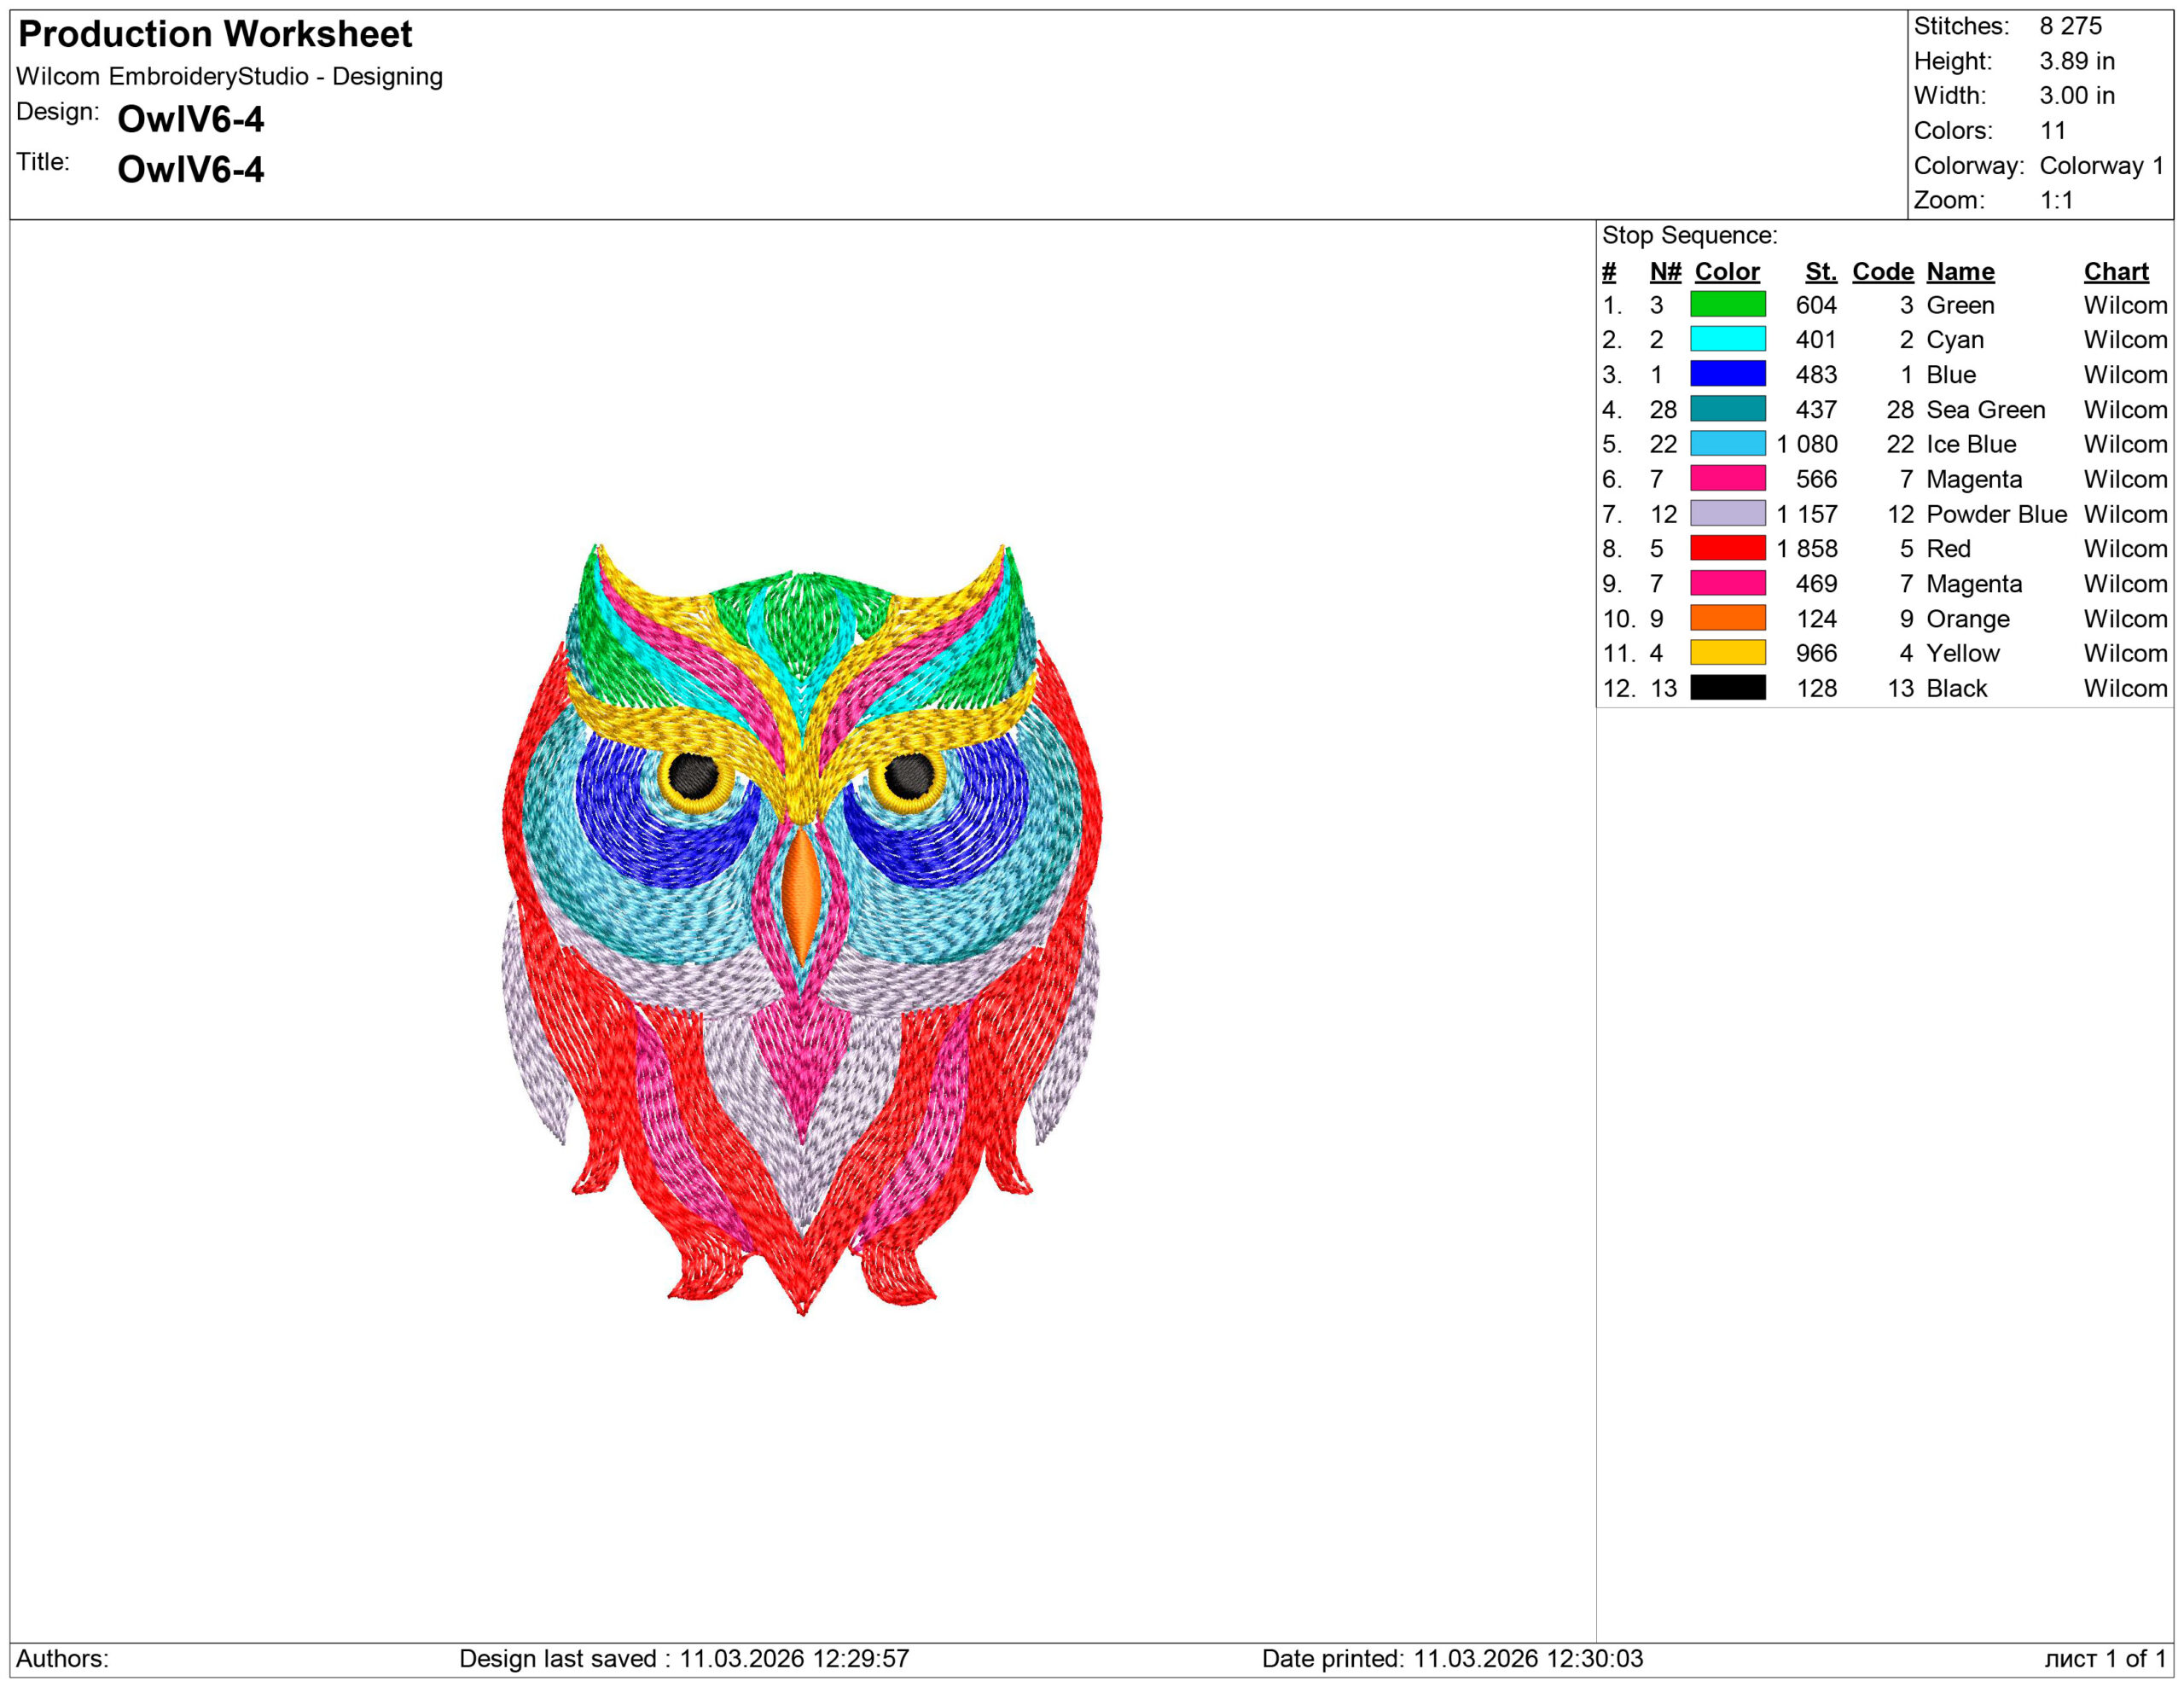Click the underlined Name column header
This screenshot has height=1681, width=2184.
[x=1960, y=272]
